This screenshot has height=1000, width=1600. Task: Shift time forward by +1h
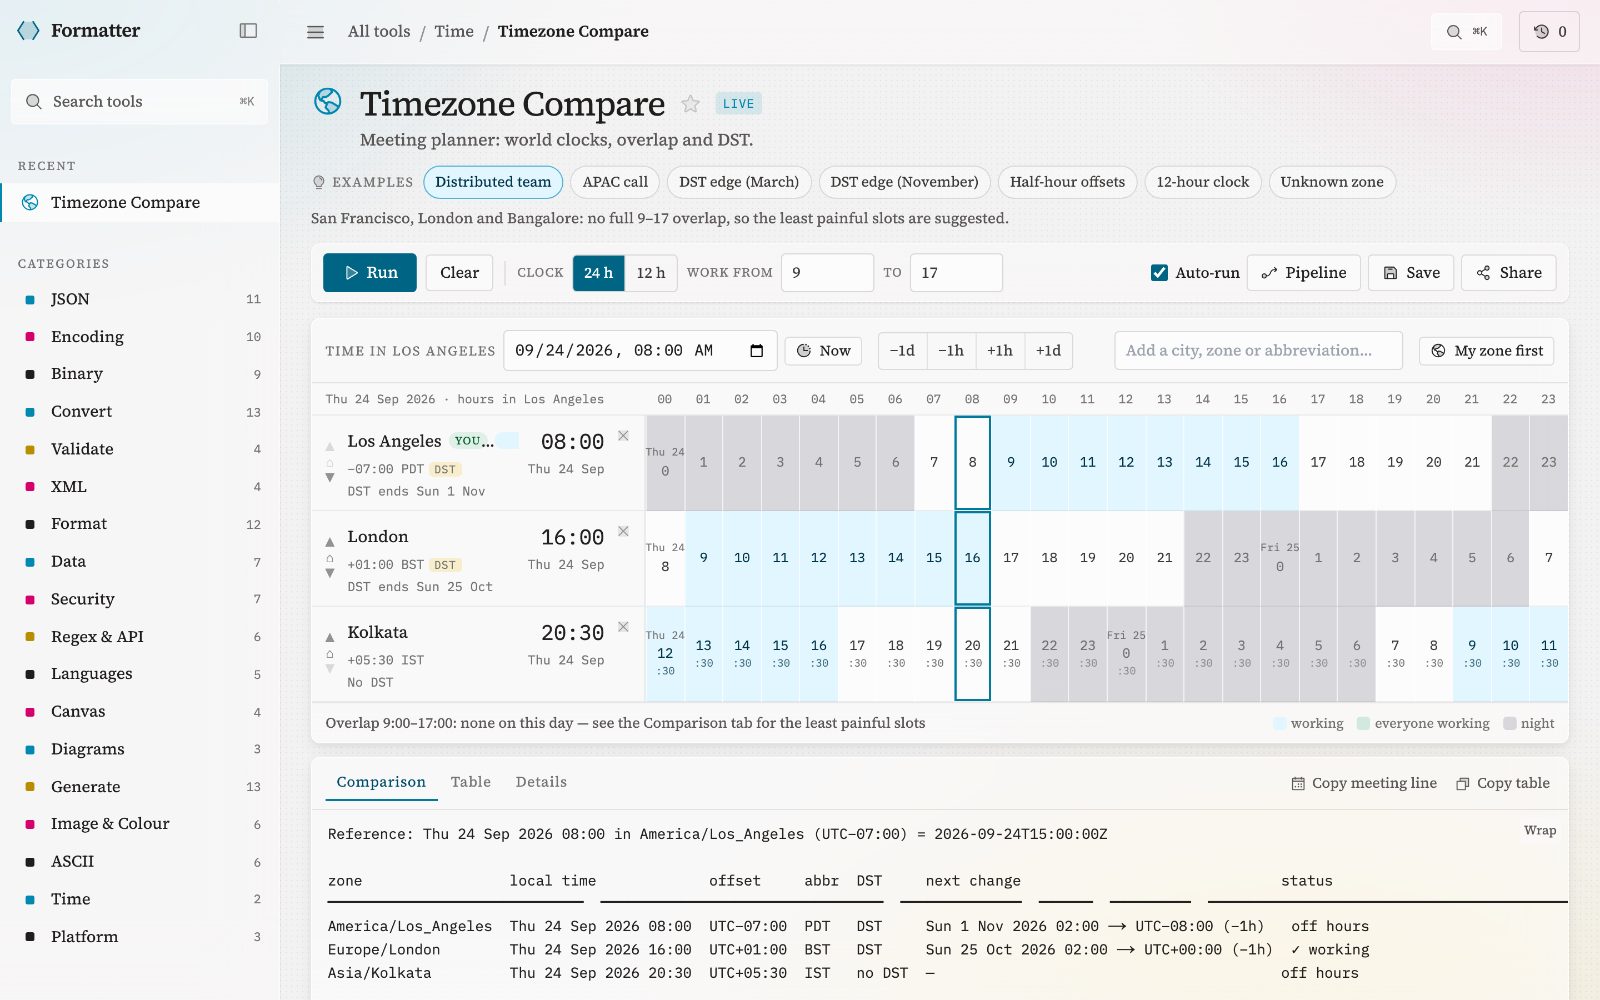[x=1000, y=351]
